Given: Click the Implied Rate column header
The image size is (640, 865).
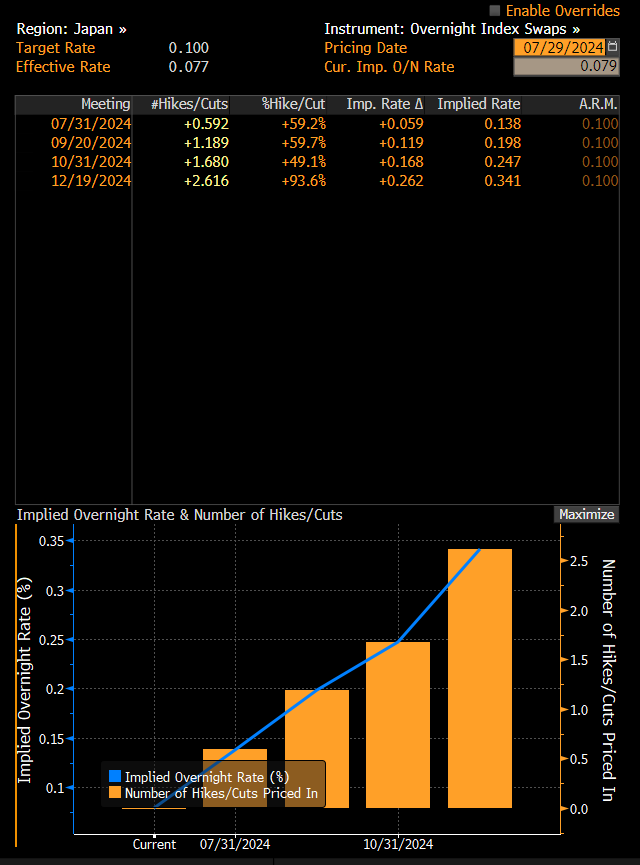Looking at the screenshot, I should coord(478,104).
